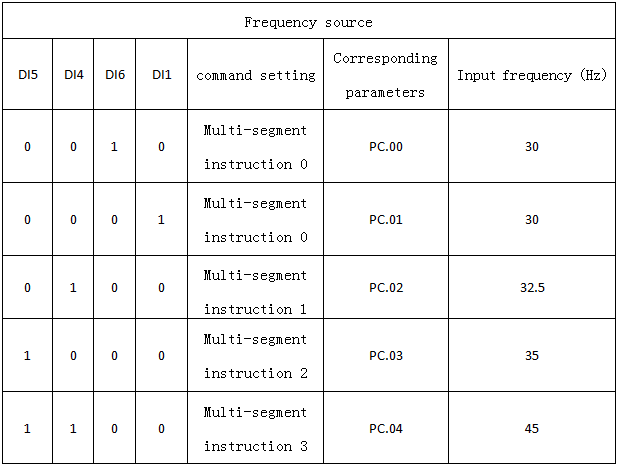
Task: Click the PC.00 parameter cell
Action: (385, 147)
